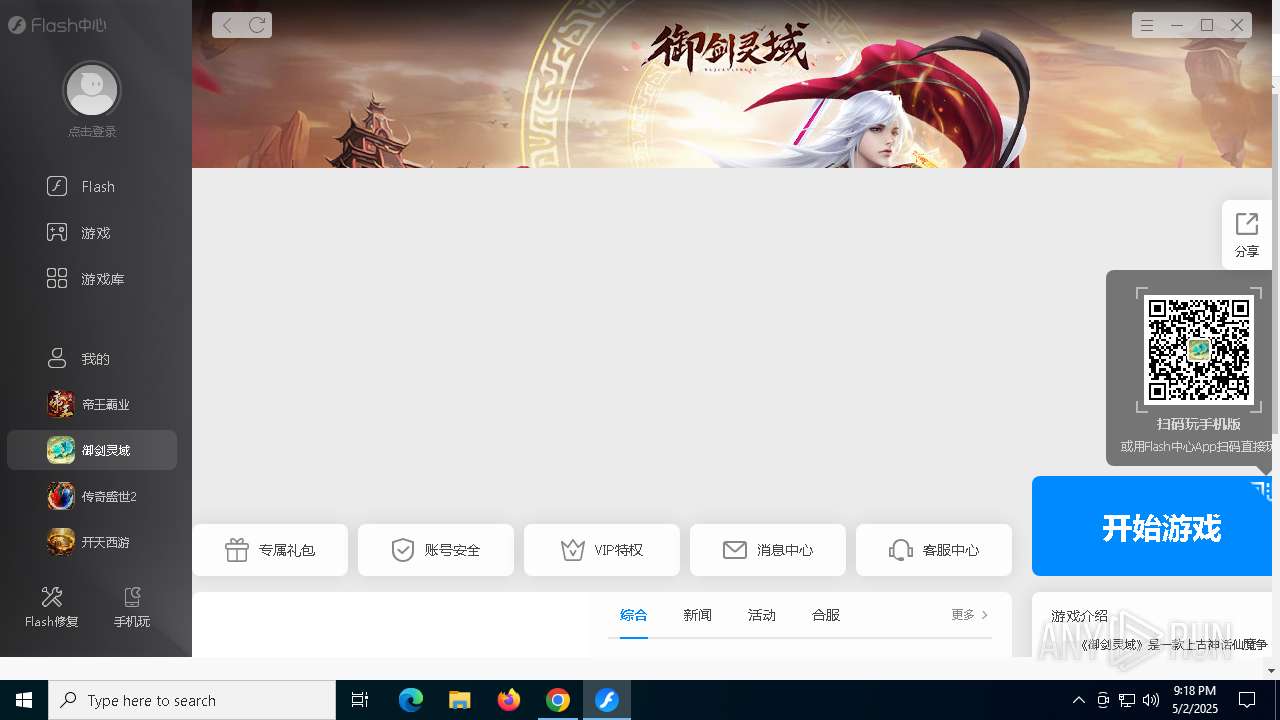Switch to the 综合 tab
The image size is (1280, 720).
634,615
